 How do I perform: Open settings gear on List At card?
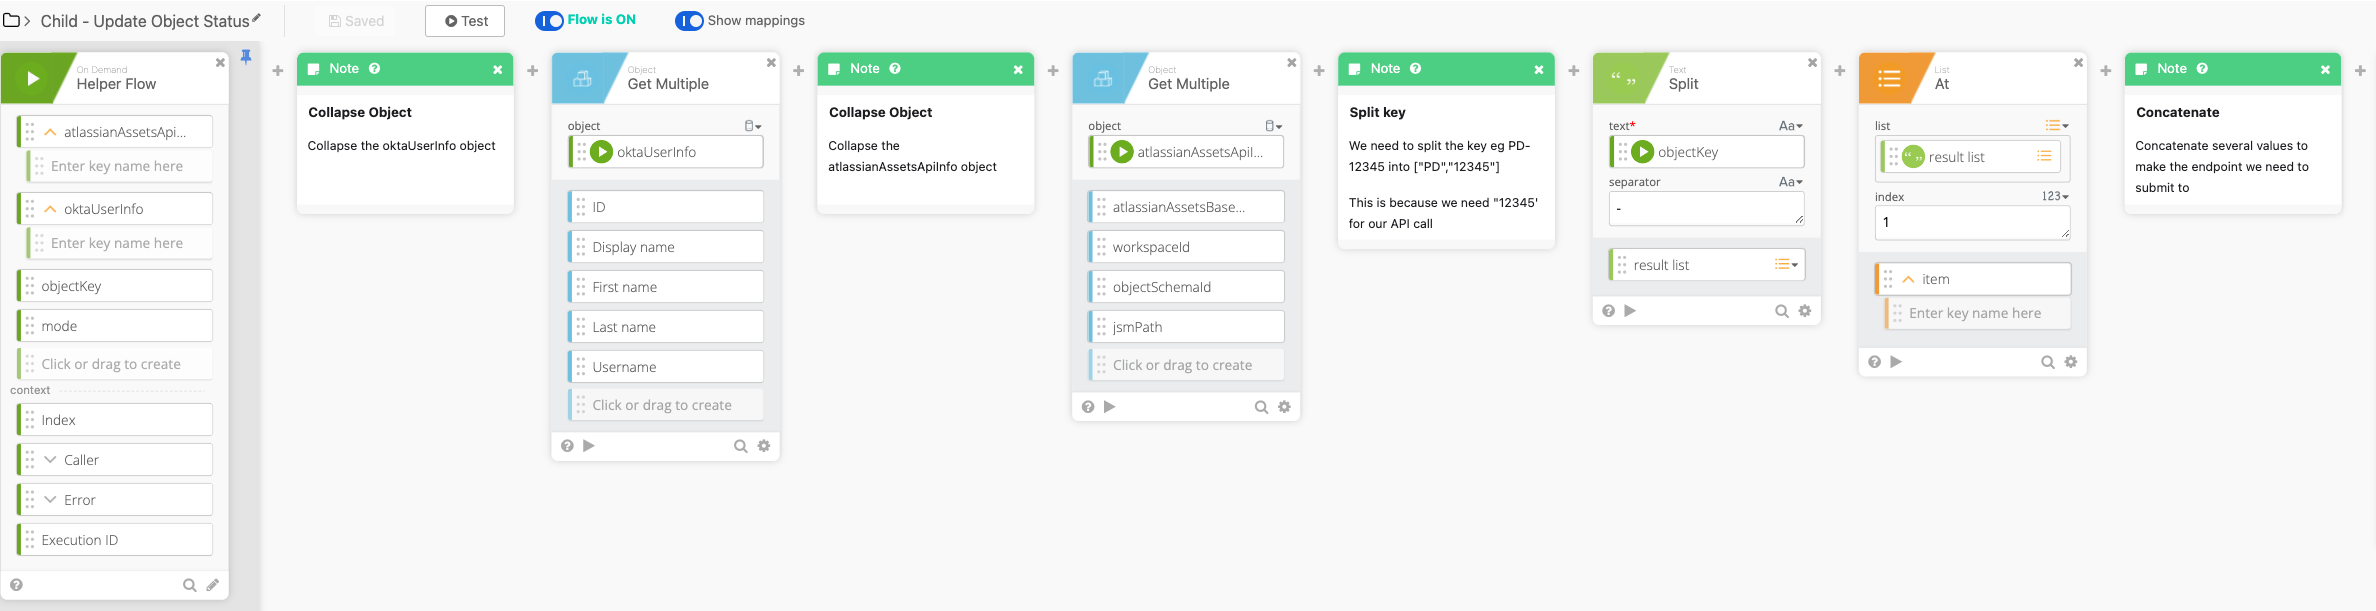pyautogui.click(x=2071, y=362)
